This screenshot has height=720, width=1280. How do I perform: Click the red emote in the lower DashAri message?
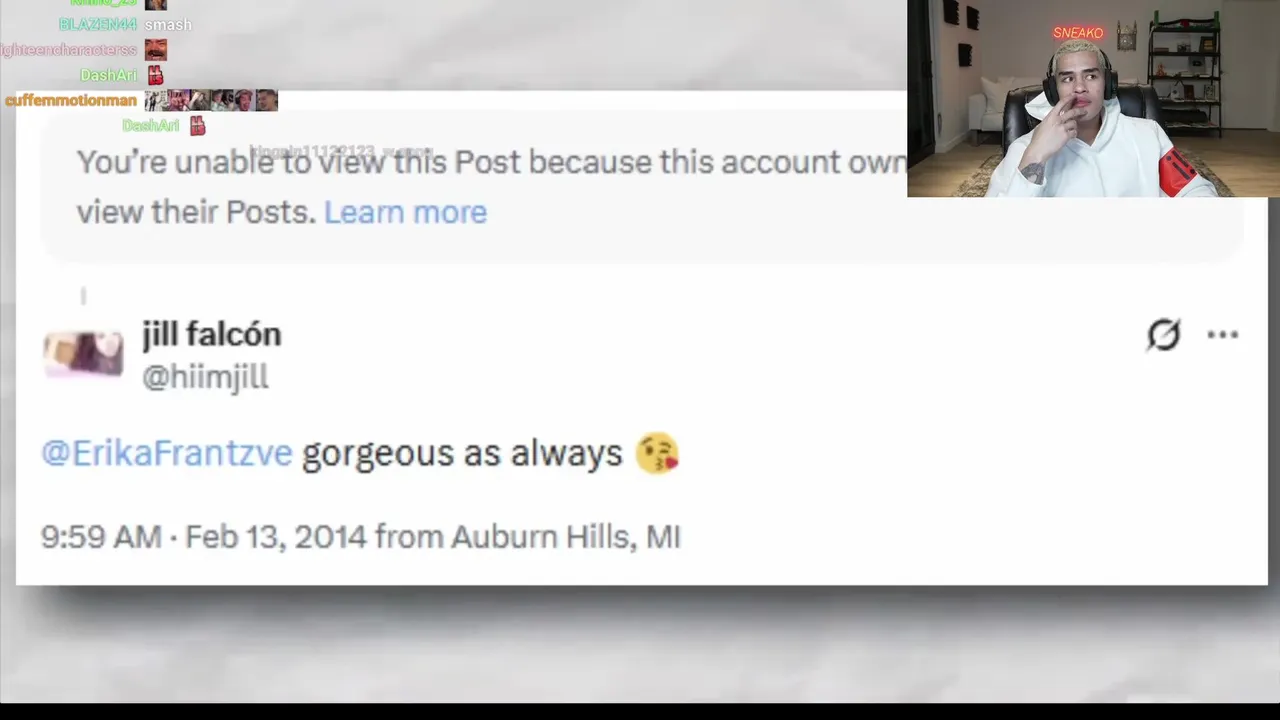(197, 125)
